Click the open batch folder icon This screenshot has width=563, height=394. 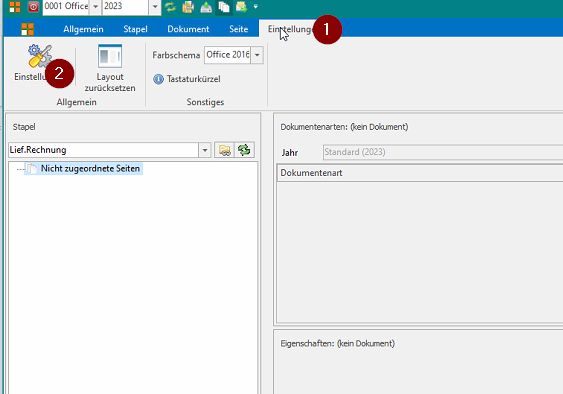coord(224,150)
